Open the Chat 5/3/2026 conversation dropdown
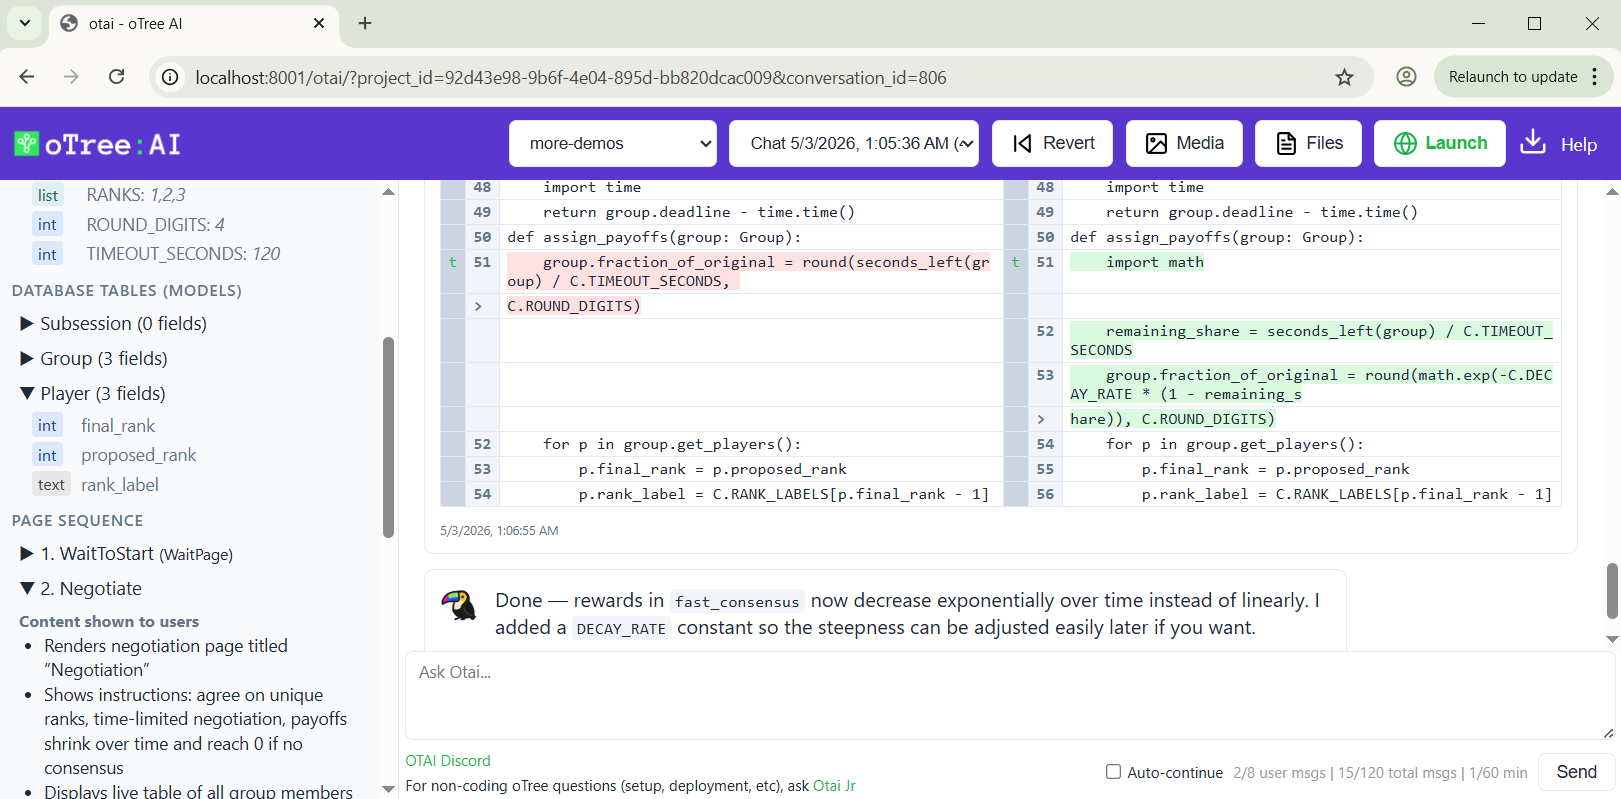The image size is (1621, 799). pos(854,144)
